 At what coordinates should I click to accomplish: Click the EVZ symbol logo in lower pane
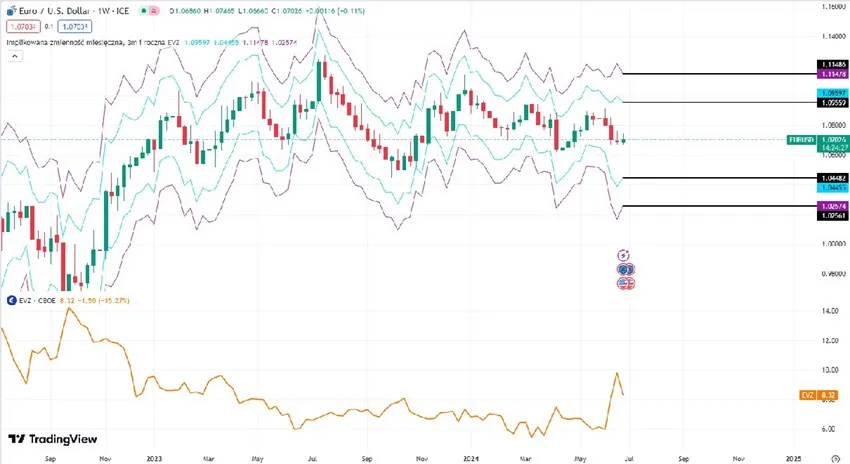click(11, 300)
